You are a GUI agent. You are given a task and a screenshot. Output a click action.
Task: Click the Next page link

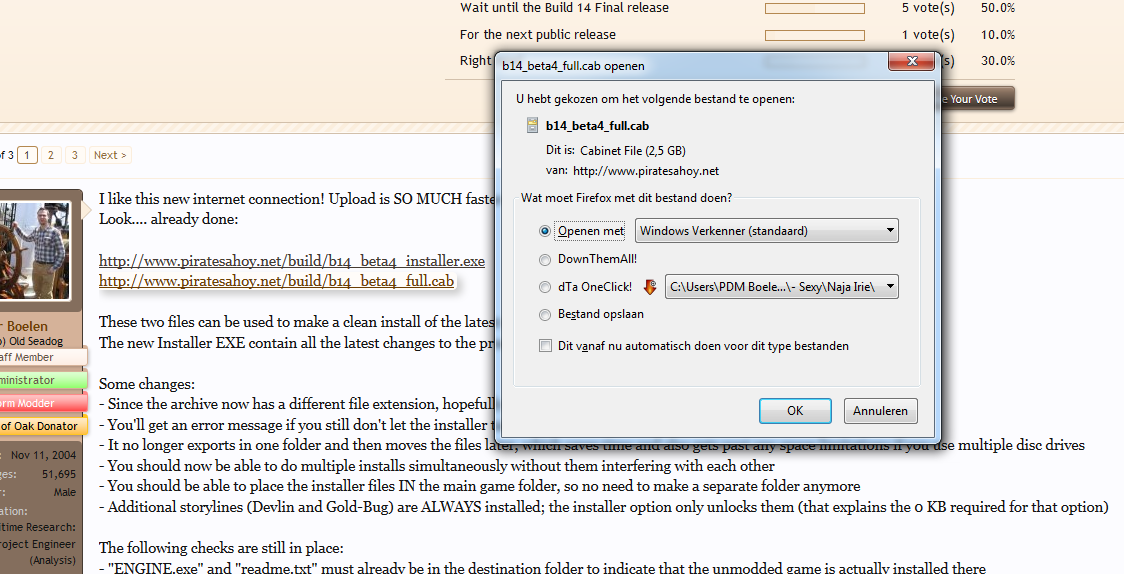110,155
